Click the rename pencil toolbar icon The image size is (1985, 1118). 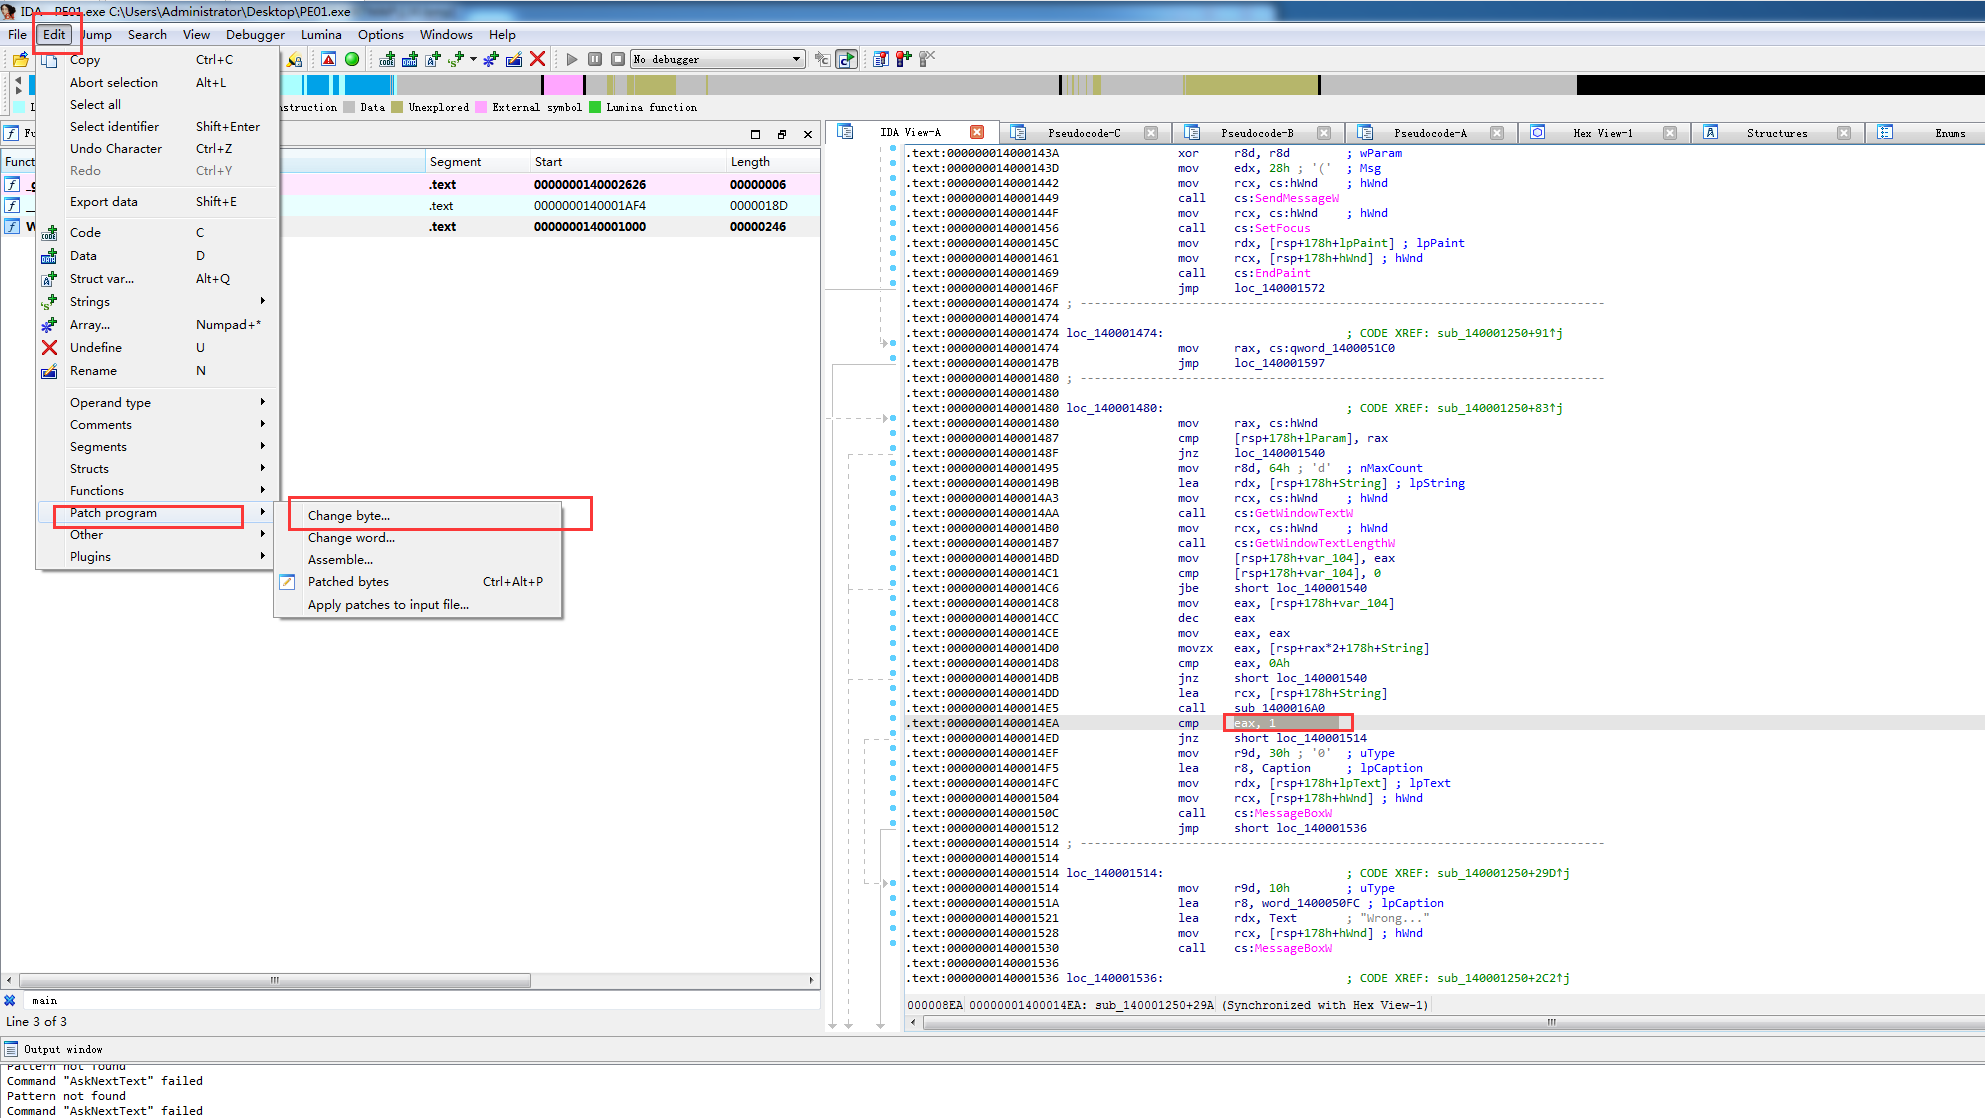514,60
